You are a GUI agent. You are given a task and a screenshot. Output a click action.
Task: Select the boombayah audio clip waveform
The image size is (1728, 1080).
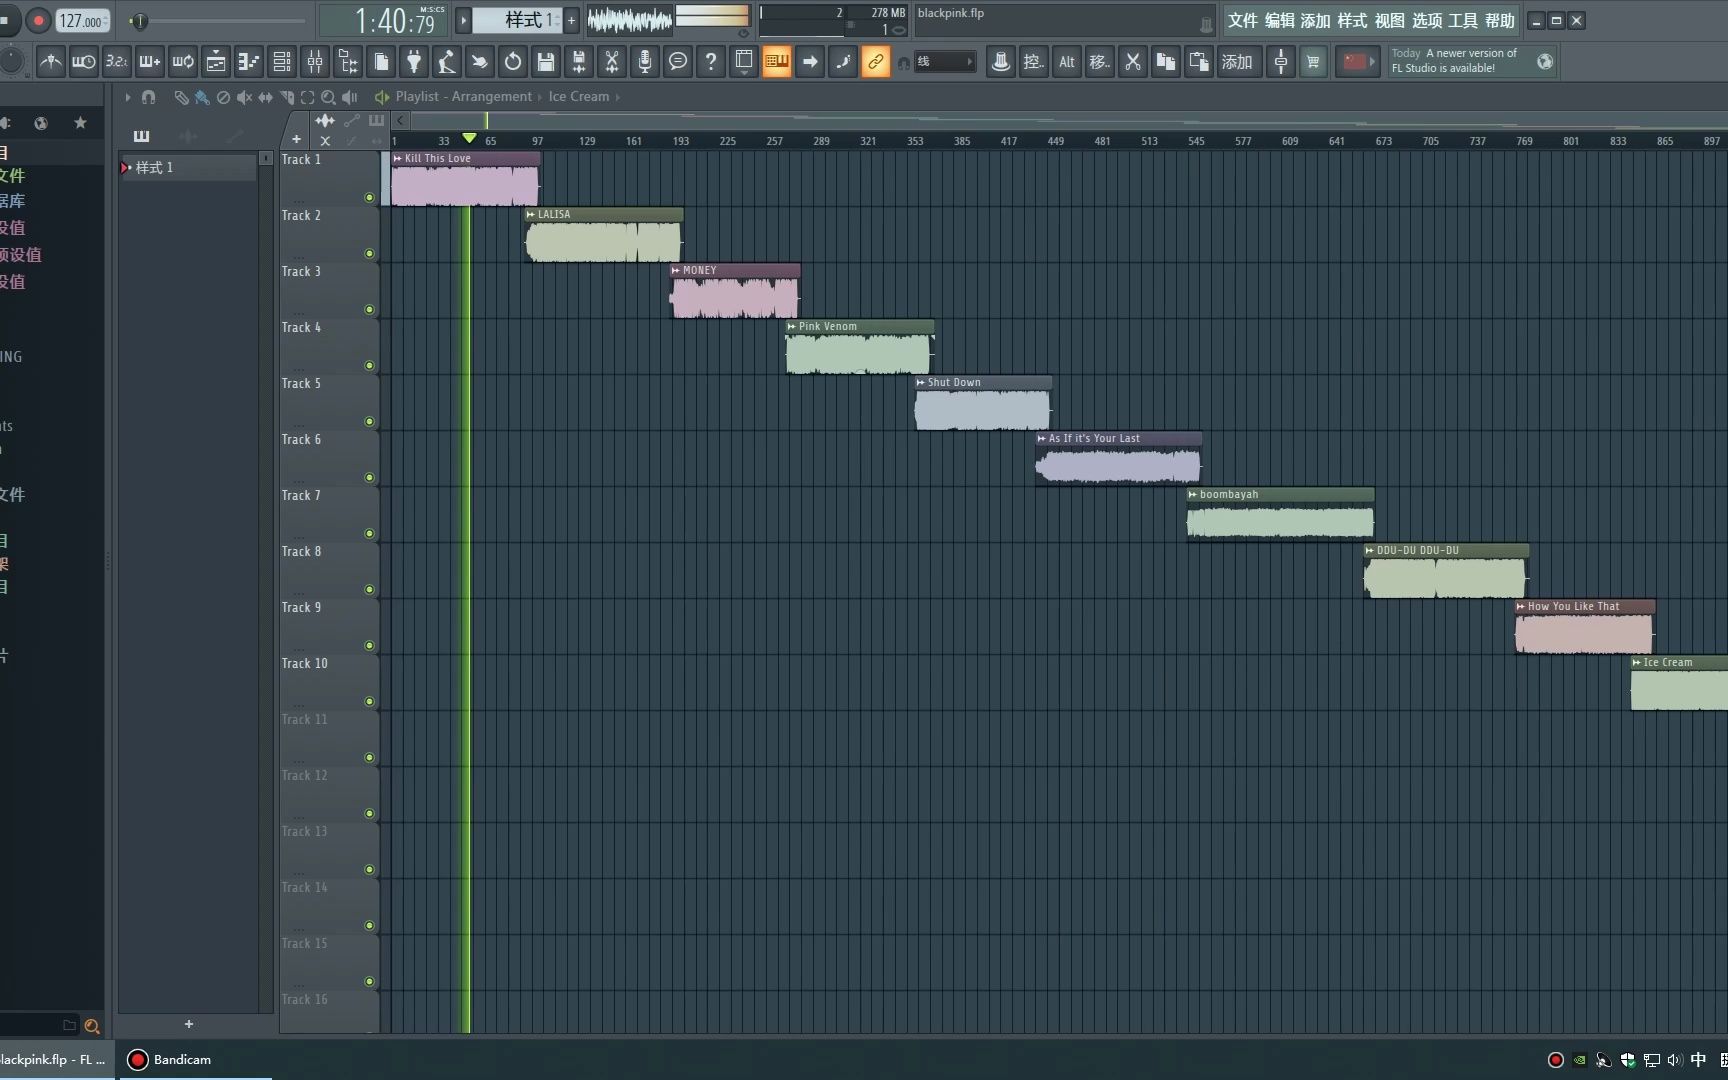tap(1281, 522)
